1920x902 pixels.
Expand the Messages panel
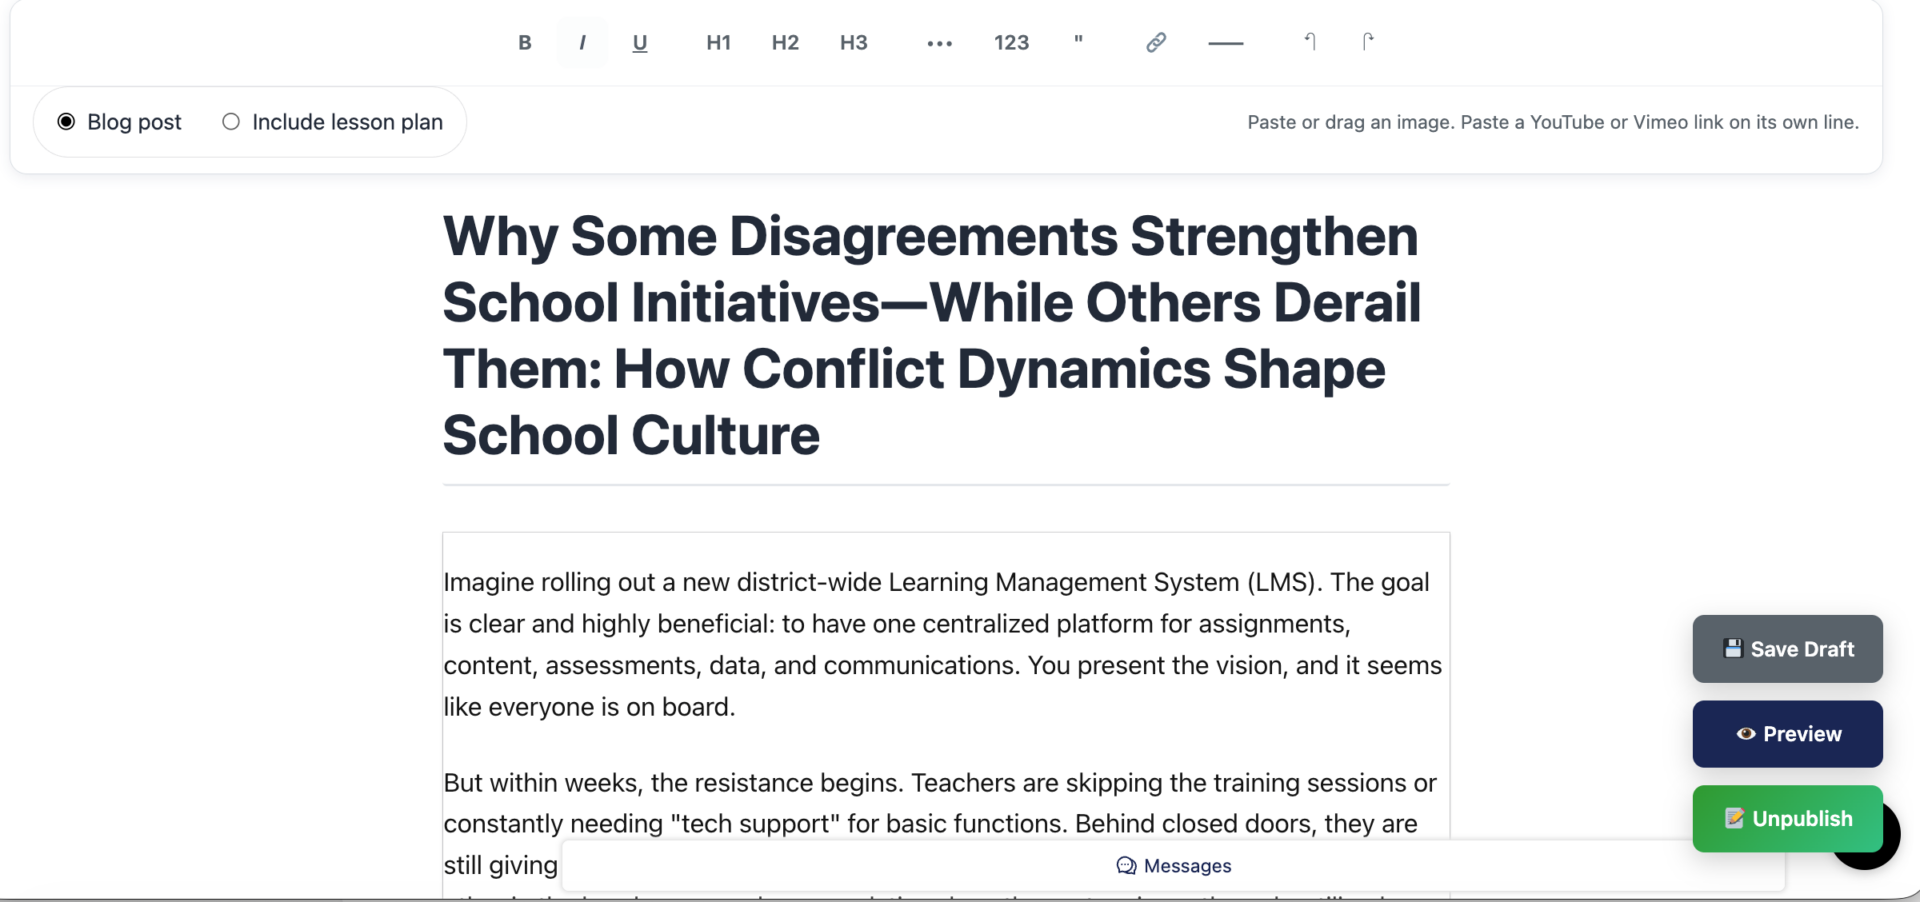1173,866
